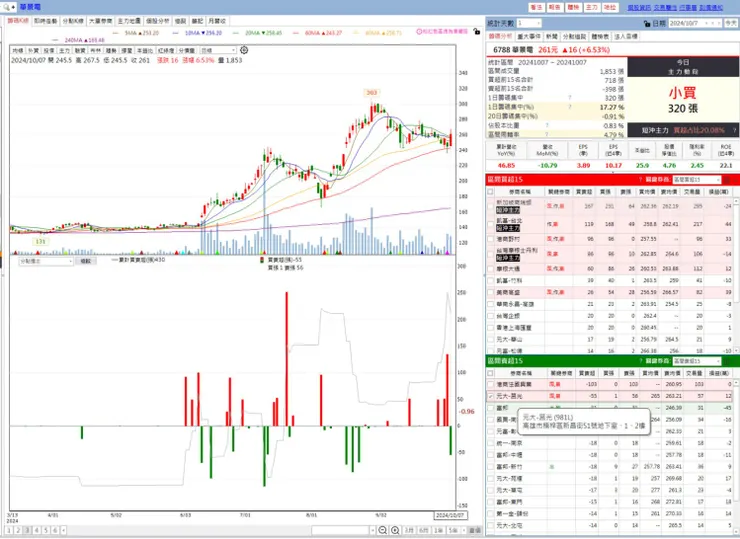Click help icon in 區間賣超15 header

pos(640,361)
